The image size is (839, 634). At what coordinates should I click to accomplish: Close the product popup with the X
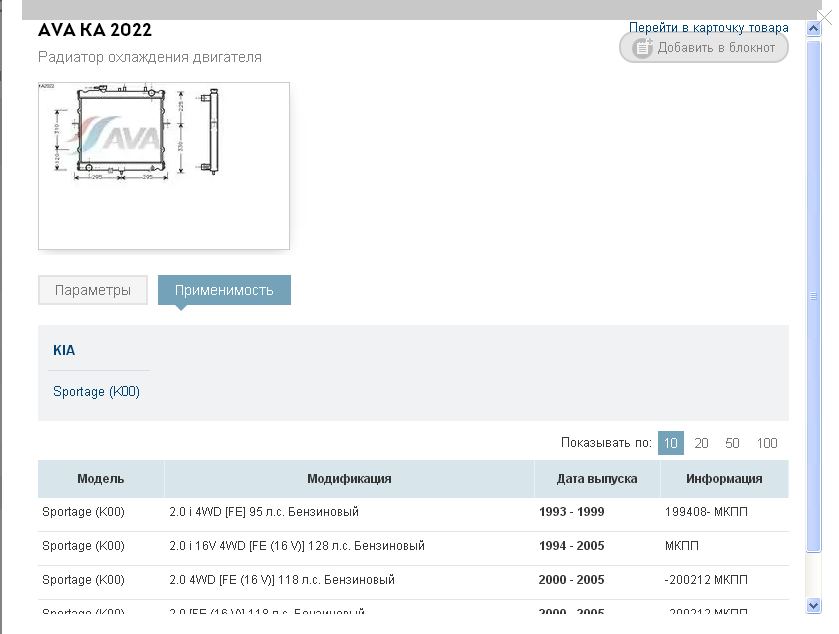coord(825,15)
